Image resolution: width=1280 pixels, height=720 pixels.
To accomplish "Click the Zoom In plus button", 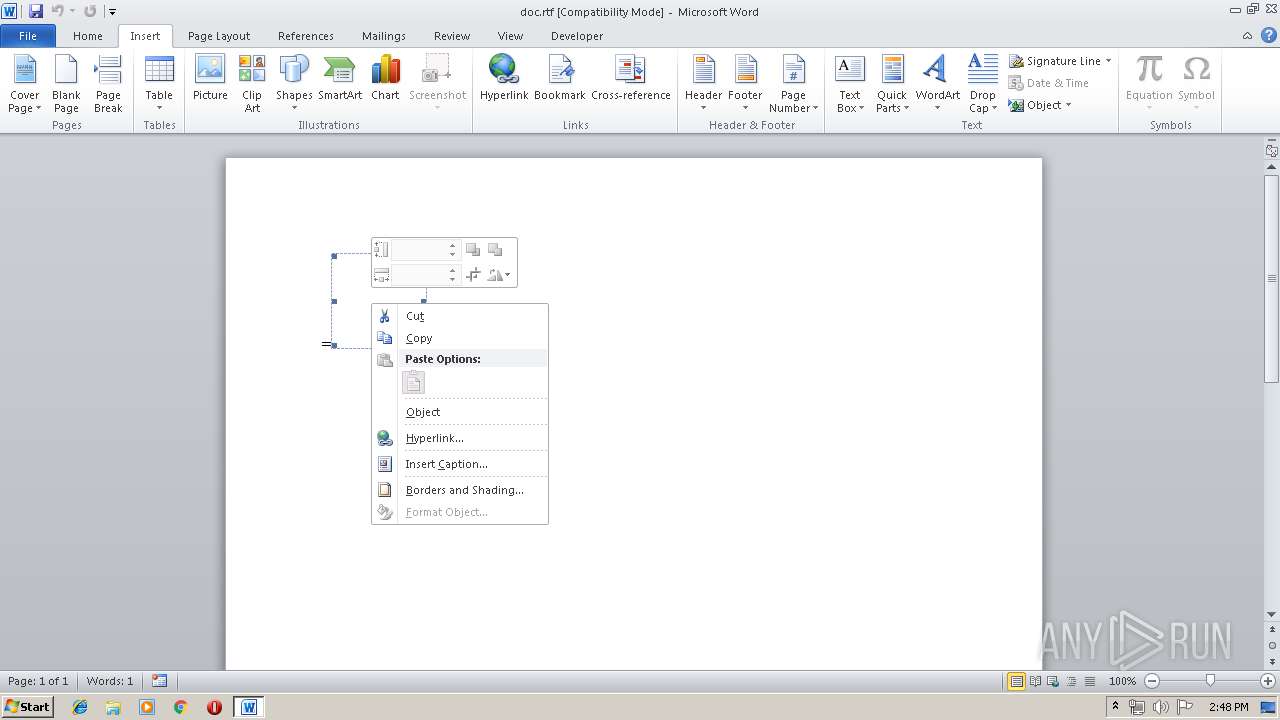I will pyautogui.click(x=1268, y=681).
